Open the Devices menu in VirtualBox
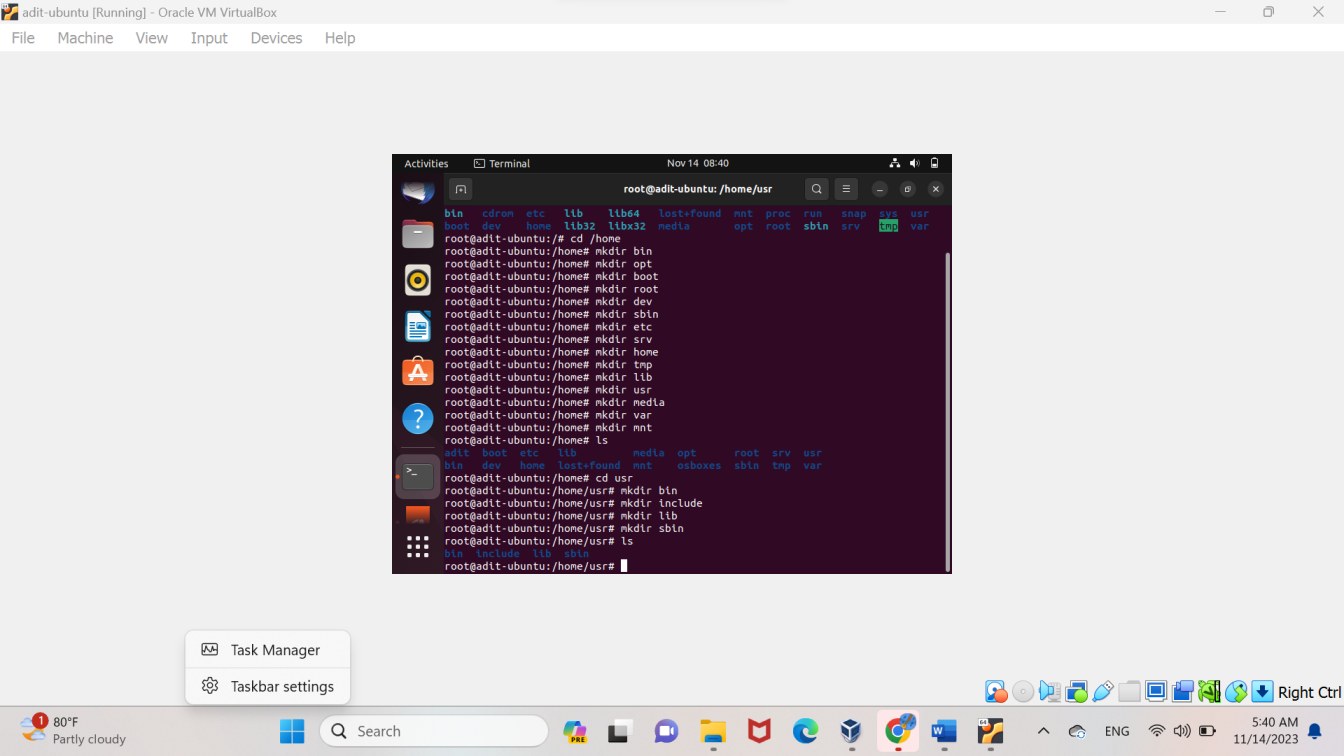The height and width of the screenshot is (756, 1344). click(x=276, y=38)
